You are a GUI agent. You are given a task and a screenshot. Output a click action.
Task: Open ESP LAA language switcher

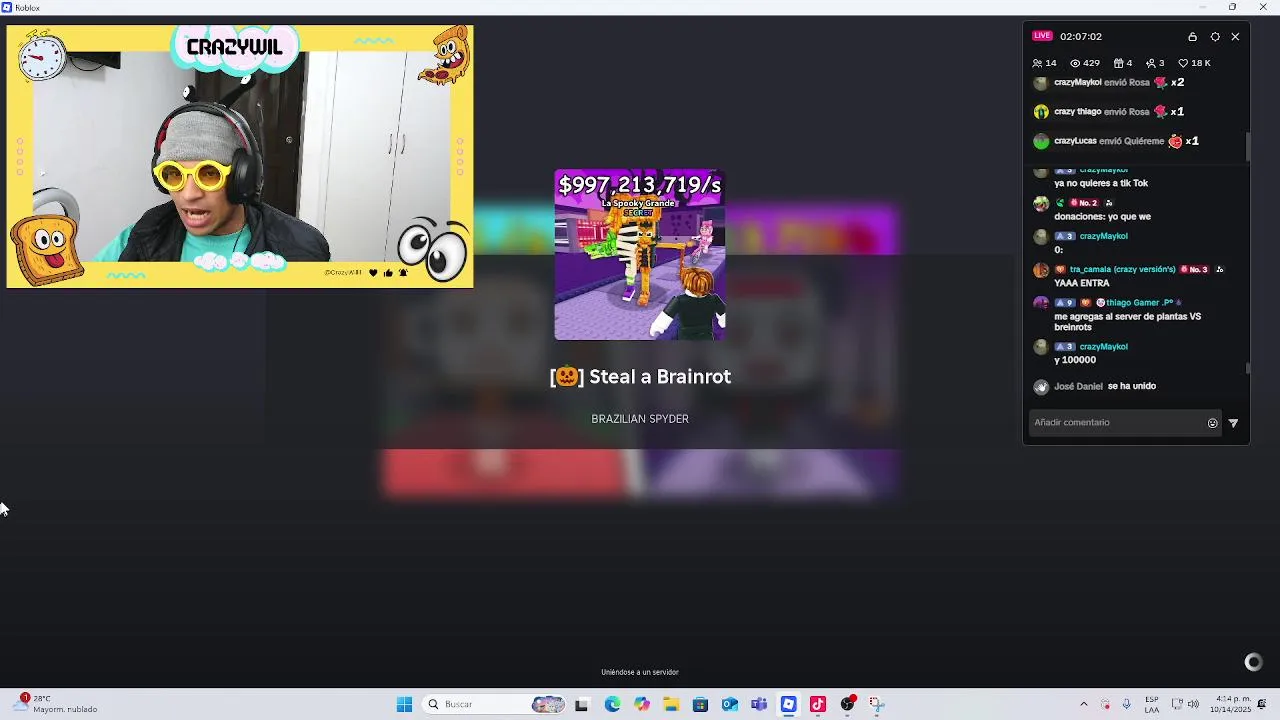(x=1152, y=704)
